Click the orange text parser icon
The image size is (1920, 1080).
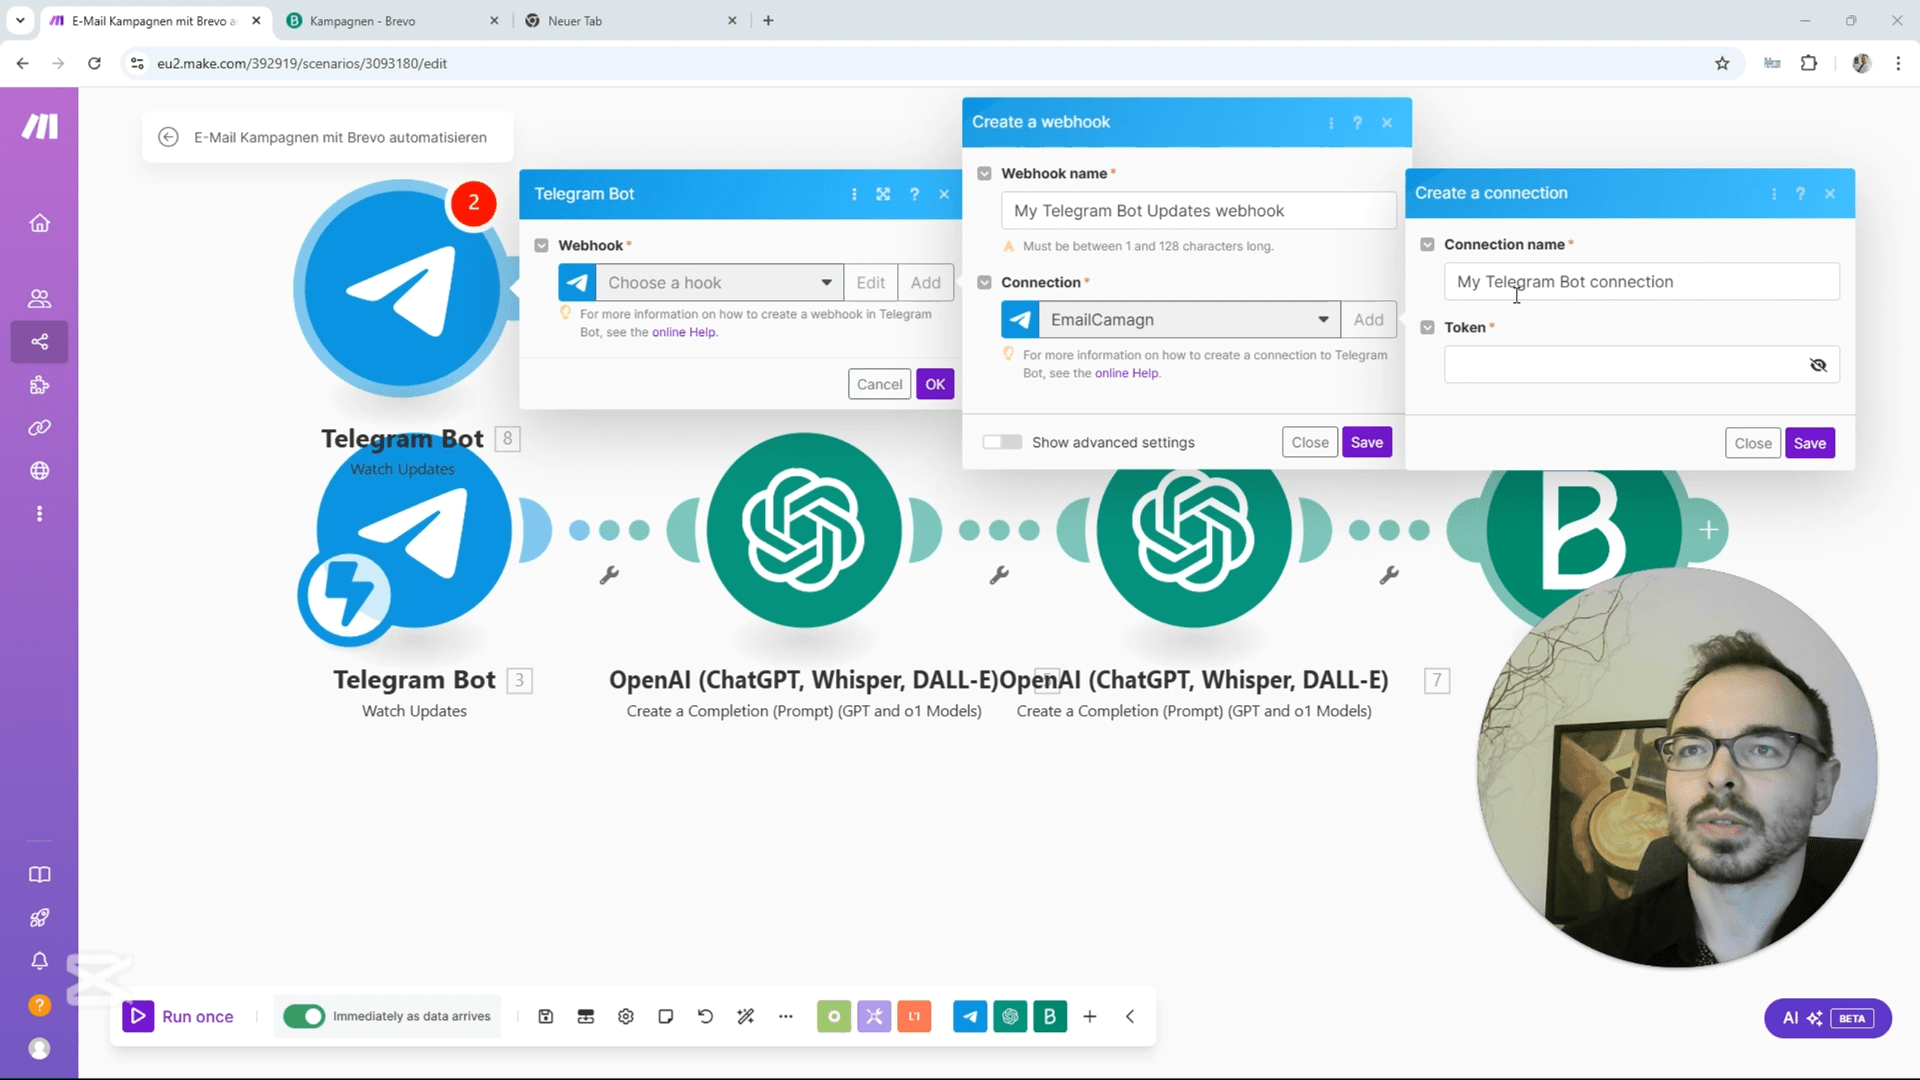click(914, 1017)
